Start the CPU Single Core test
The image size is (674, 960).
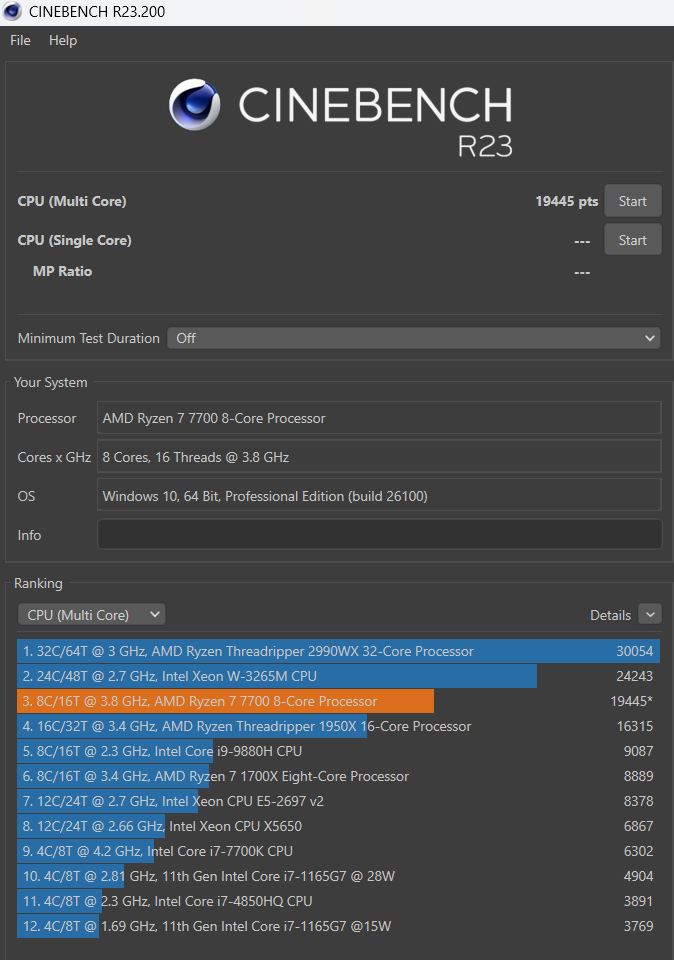point(632,240)
